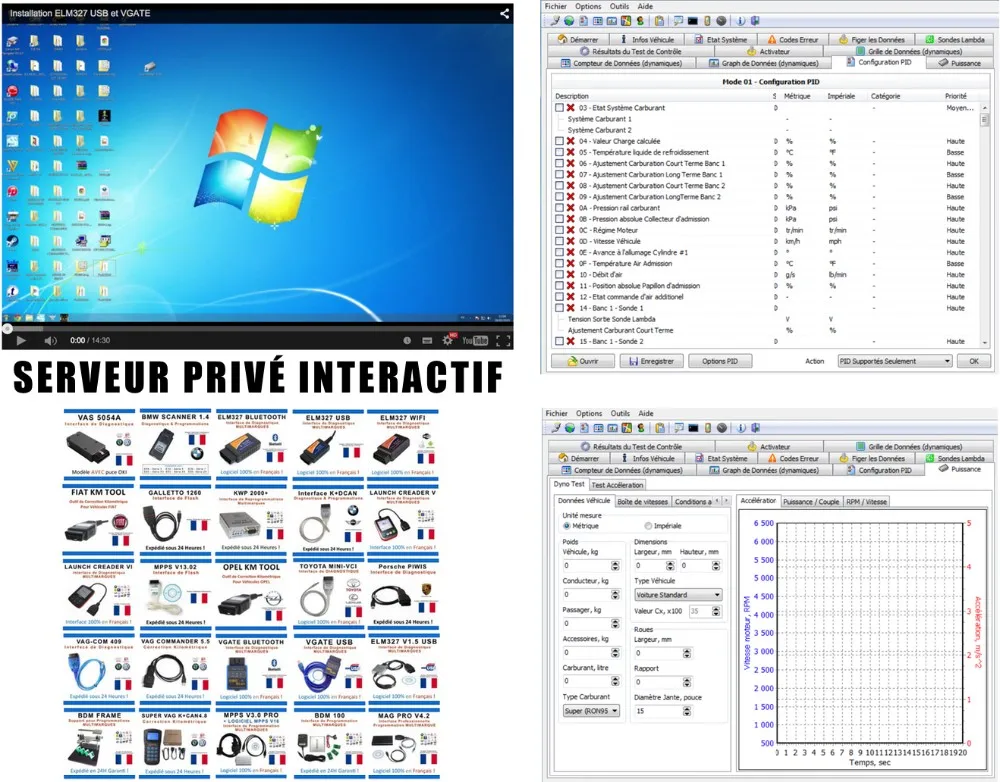Switch to the Codes Erreur tab in the top window
1000x782 pixels.
pos(793,40)
